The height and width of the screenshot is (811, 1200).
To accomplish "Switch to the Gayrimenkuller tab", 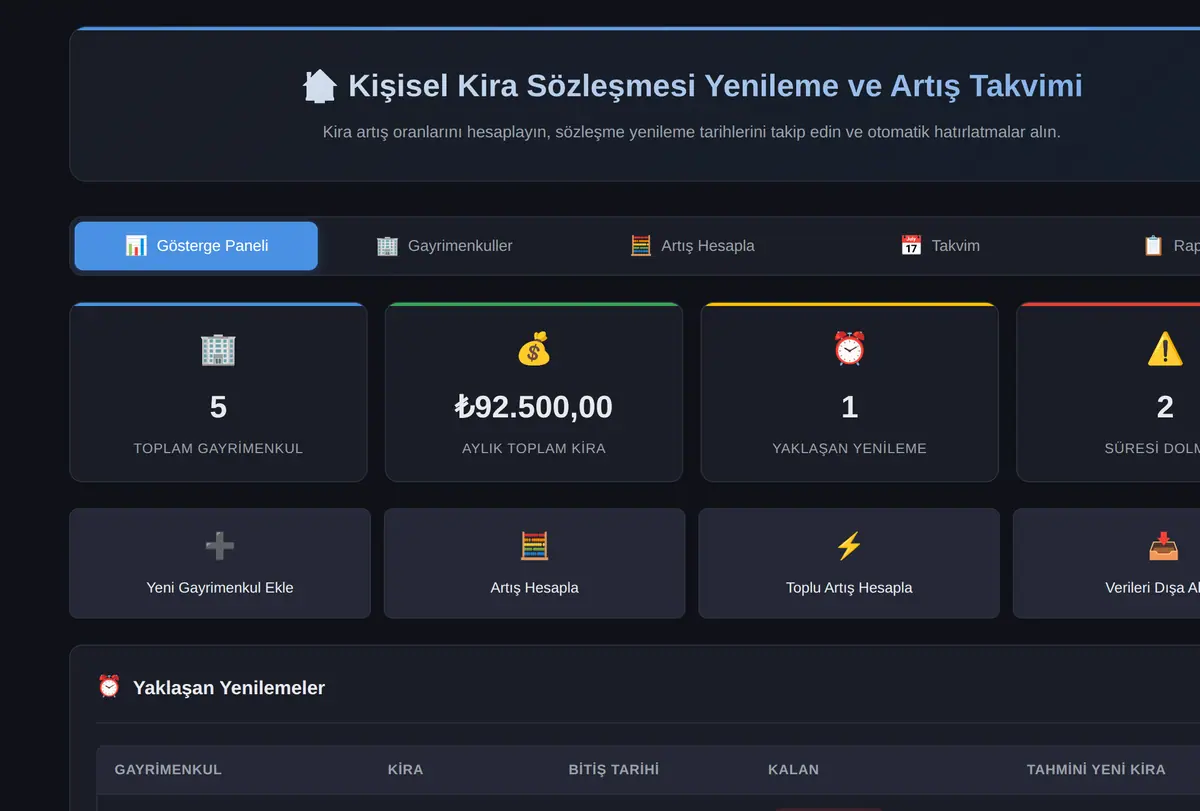I will point(444,246).
